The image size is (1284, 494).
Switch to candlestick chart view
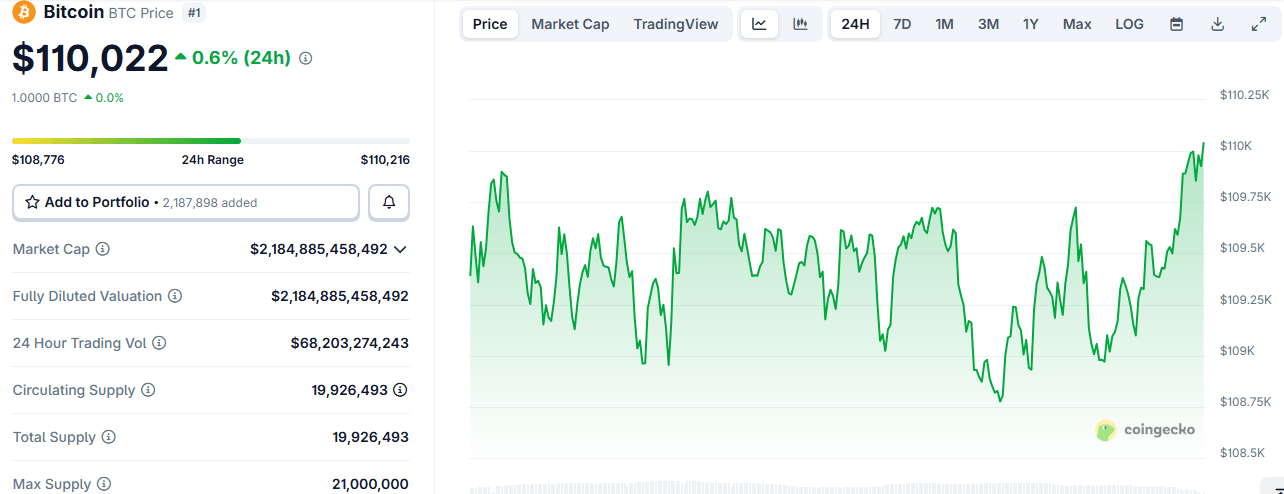800,24
